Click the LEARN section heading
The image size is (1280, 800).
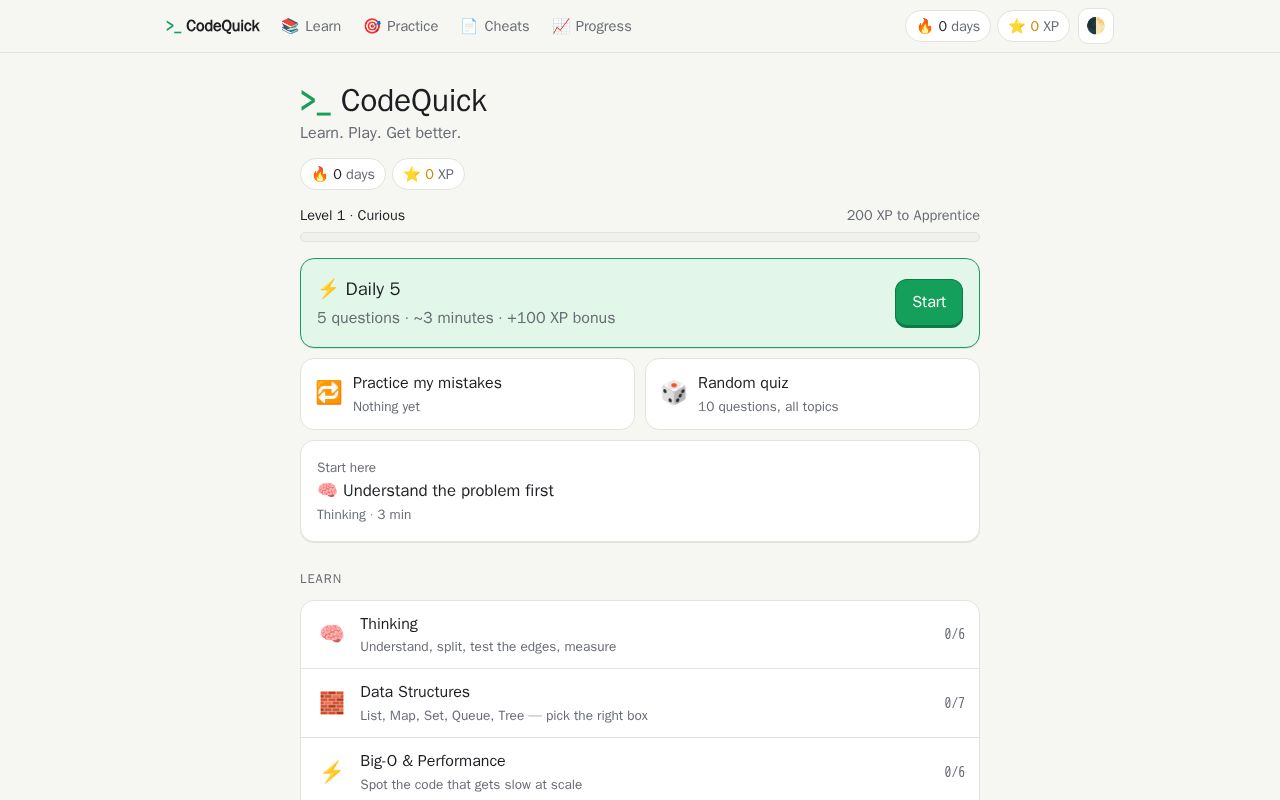coord(321,579)
